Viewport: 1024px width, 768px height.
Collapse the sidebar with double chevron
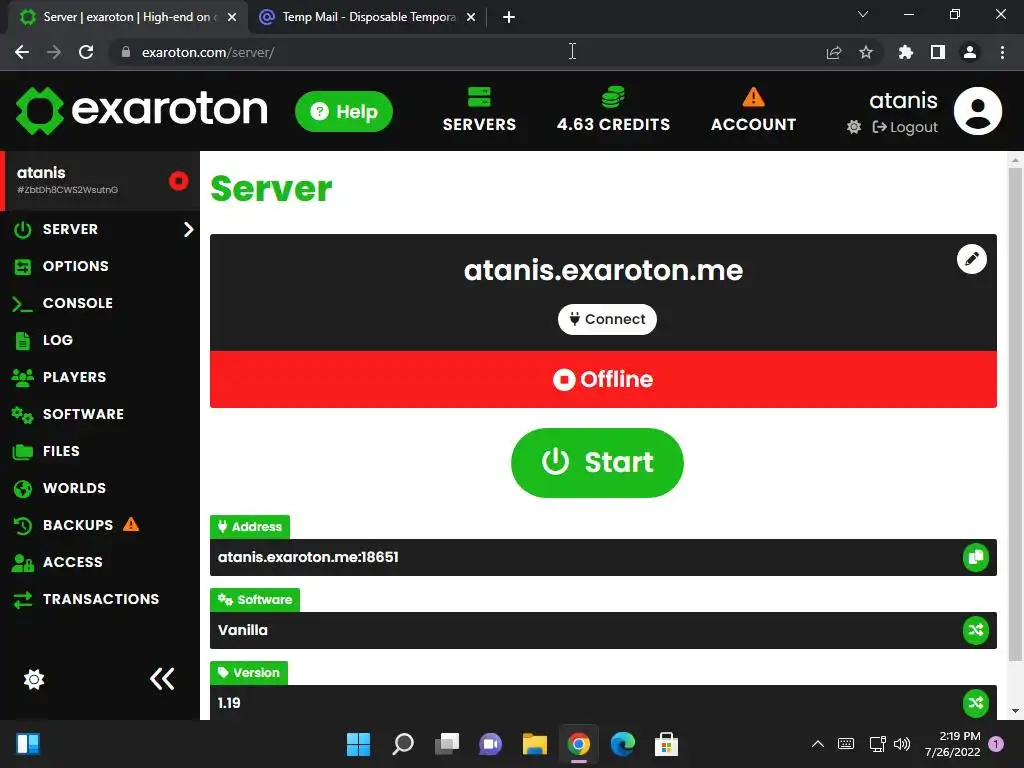click(x=162, y=679)
